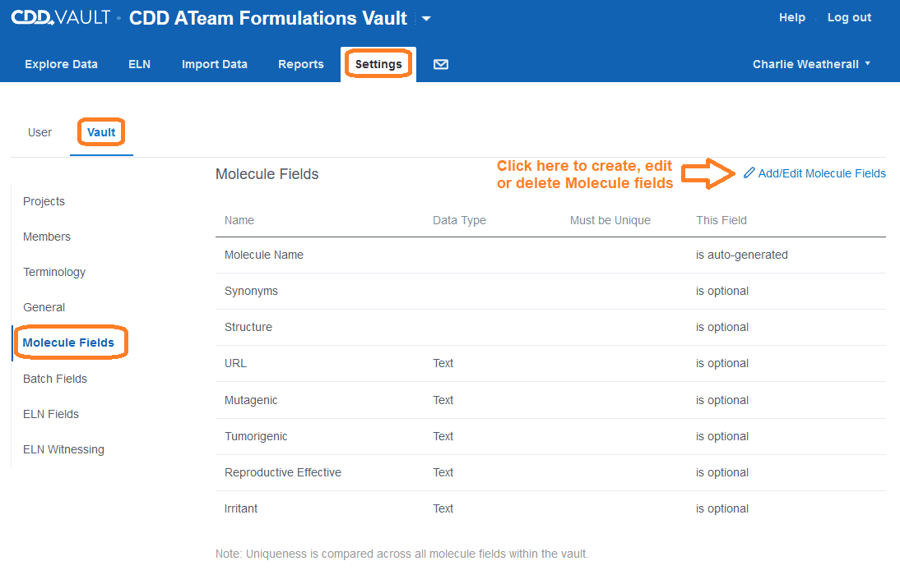Open Members in the sidebar
900x584 pixels.
pyautogui.click(x=46, y=237)
